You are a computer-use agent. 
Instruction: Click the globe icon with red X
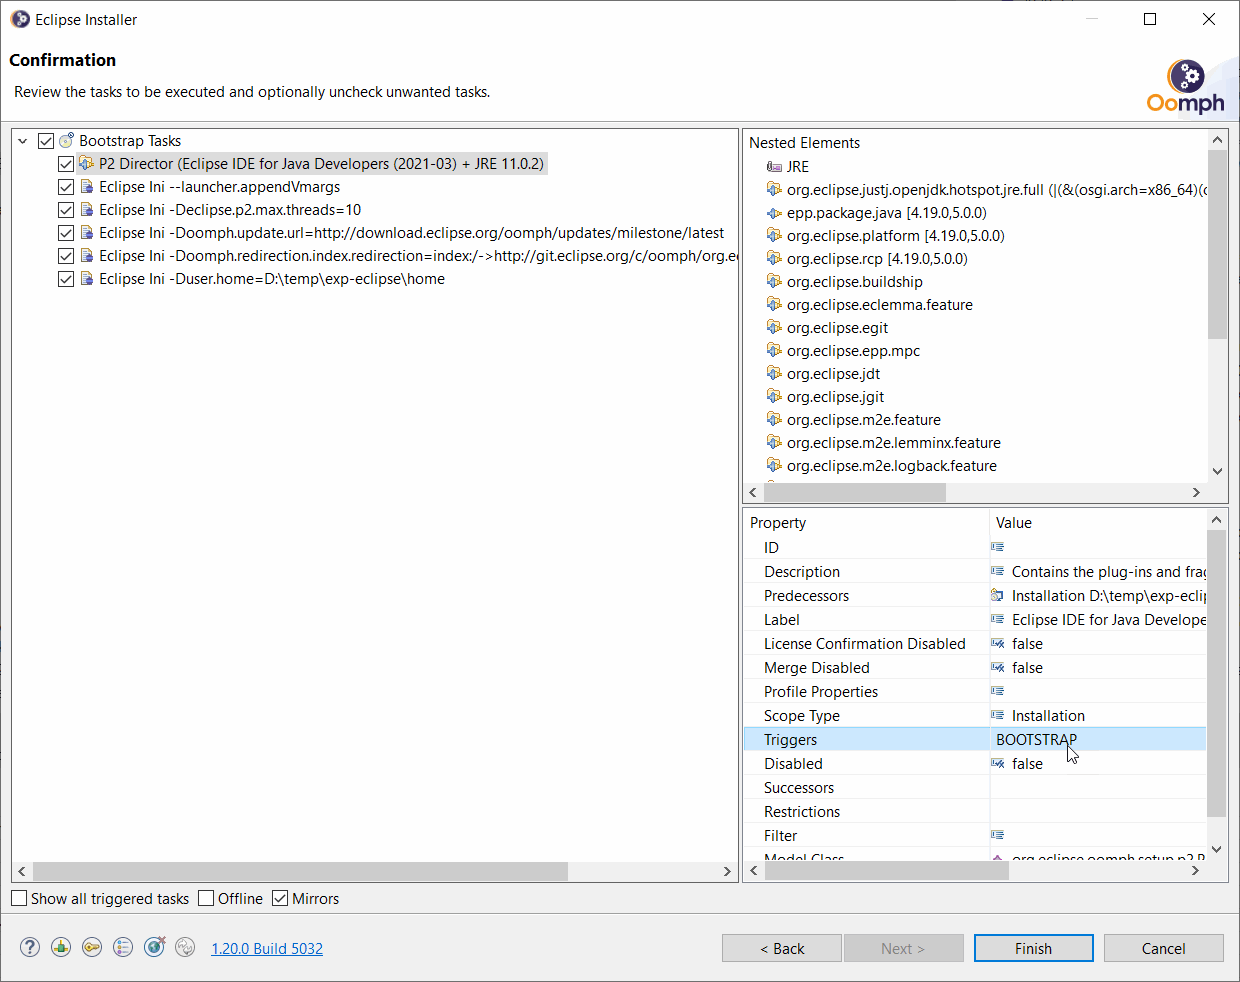tap(154, 947)
